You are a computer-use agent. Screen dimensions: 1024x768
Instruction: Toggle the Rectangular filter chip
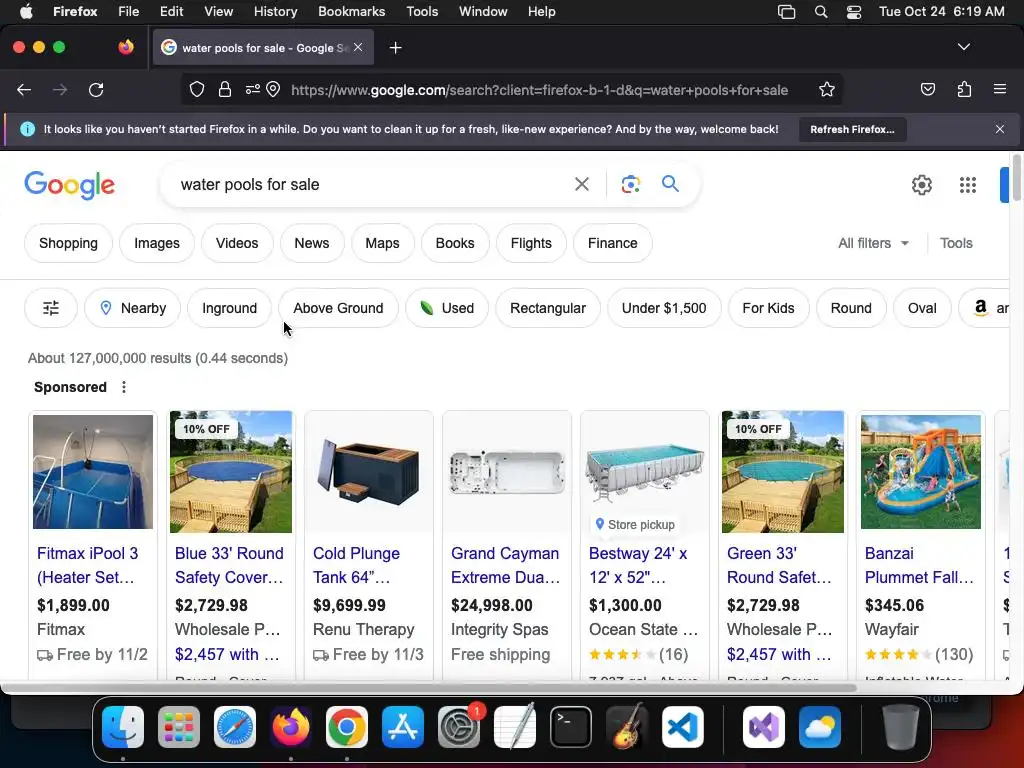(548, 308)
